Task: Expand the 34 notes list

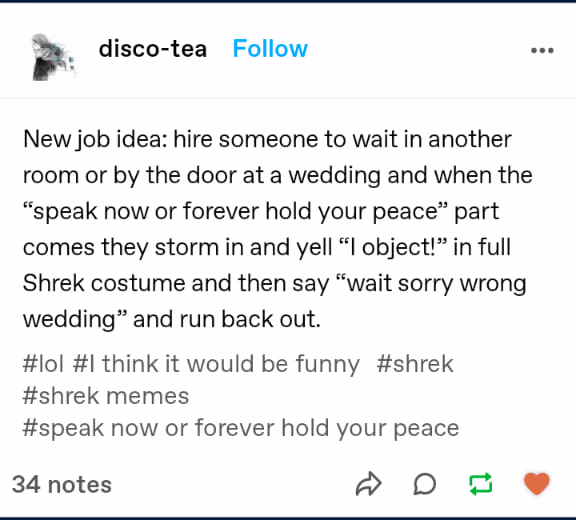Action: pyautogui.click(x=62, y=484)
